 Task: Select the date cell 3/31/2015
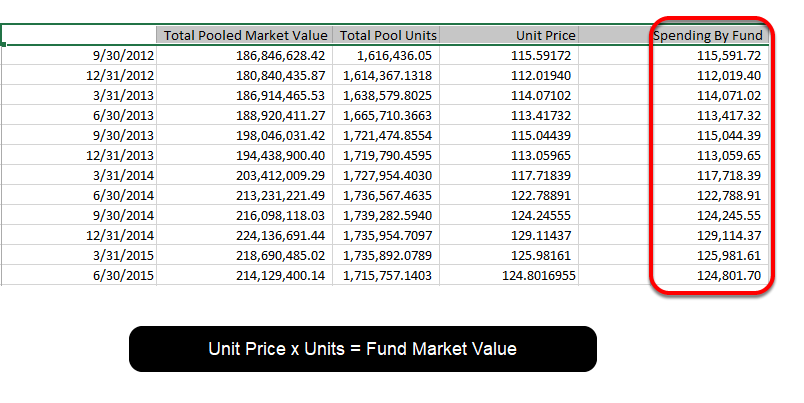[x=79, y=255]
